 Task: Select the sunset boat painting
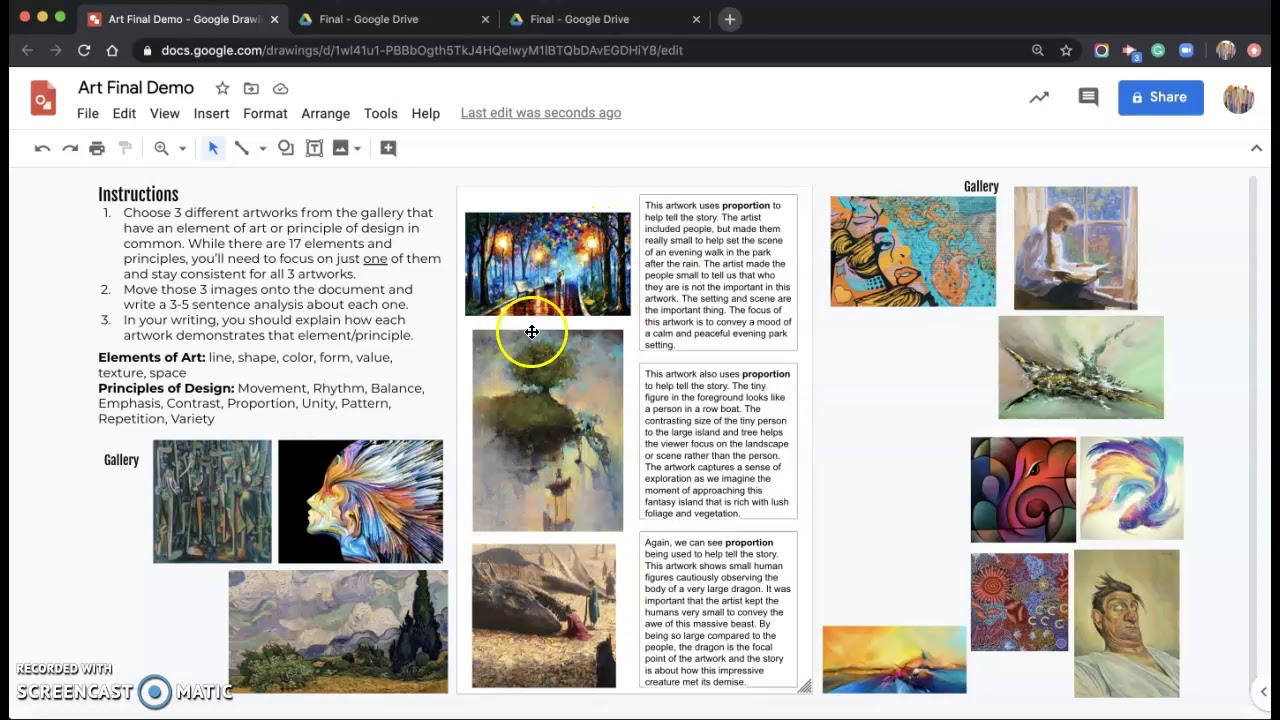click(x=895, y=660)
